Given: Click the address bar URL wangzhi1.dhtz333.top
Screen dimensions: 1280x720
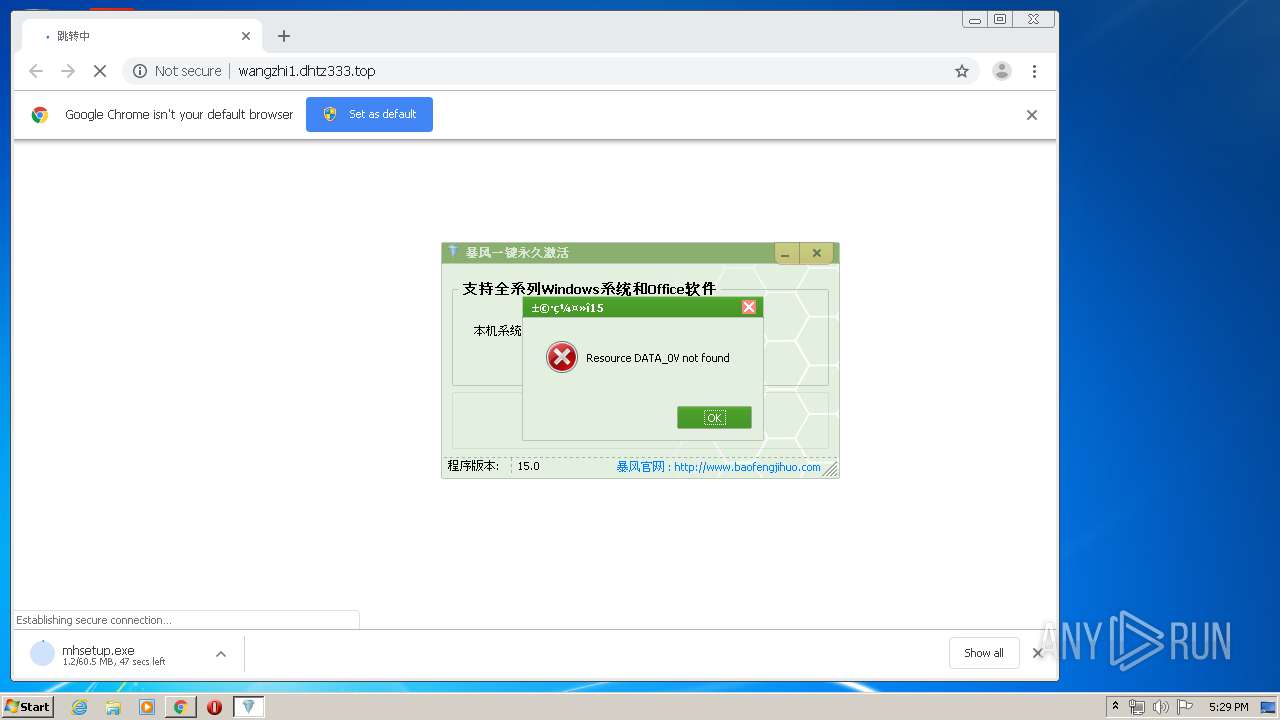Looking at the screenshot, I should 307,71.
